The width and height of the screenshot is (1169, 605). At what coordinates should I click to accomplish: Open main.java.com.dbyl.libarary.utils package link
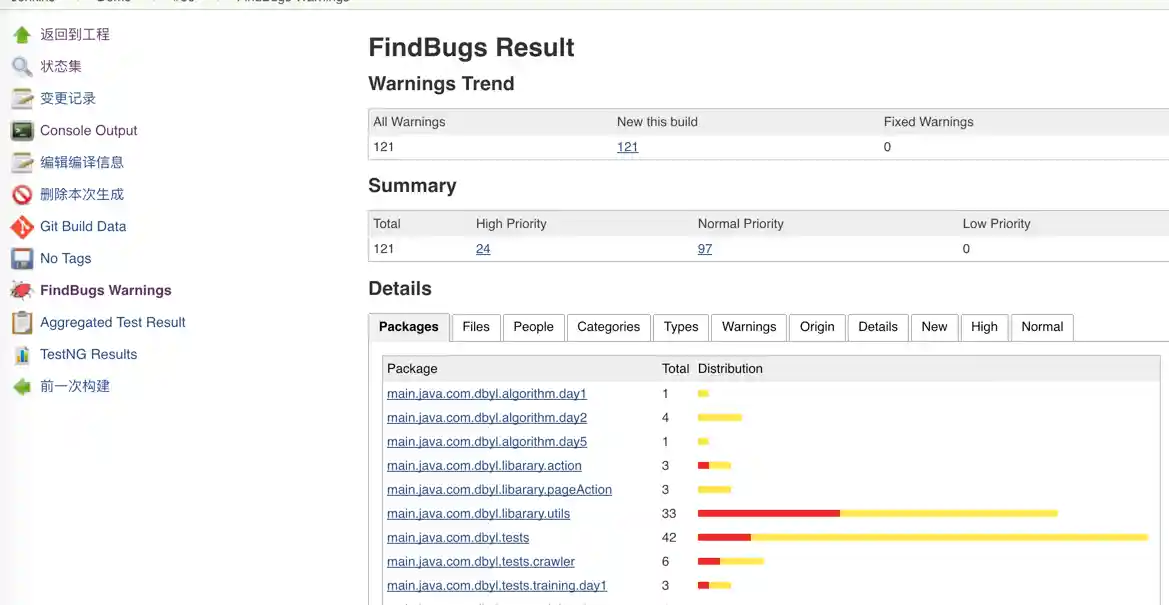point(478,514)
